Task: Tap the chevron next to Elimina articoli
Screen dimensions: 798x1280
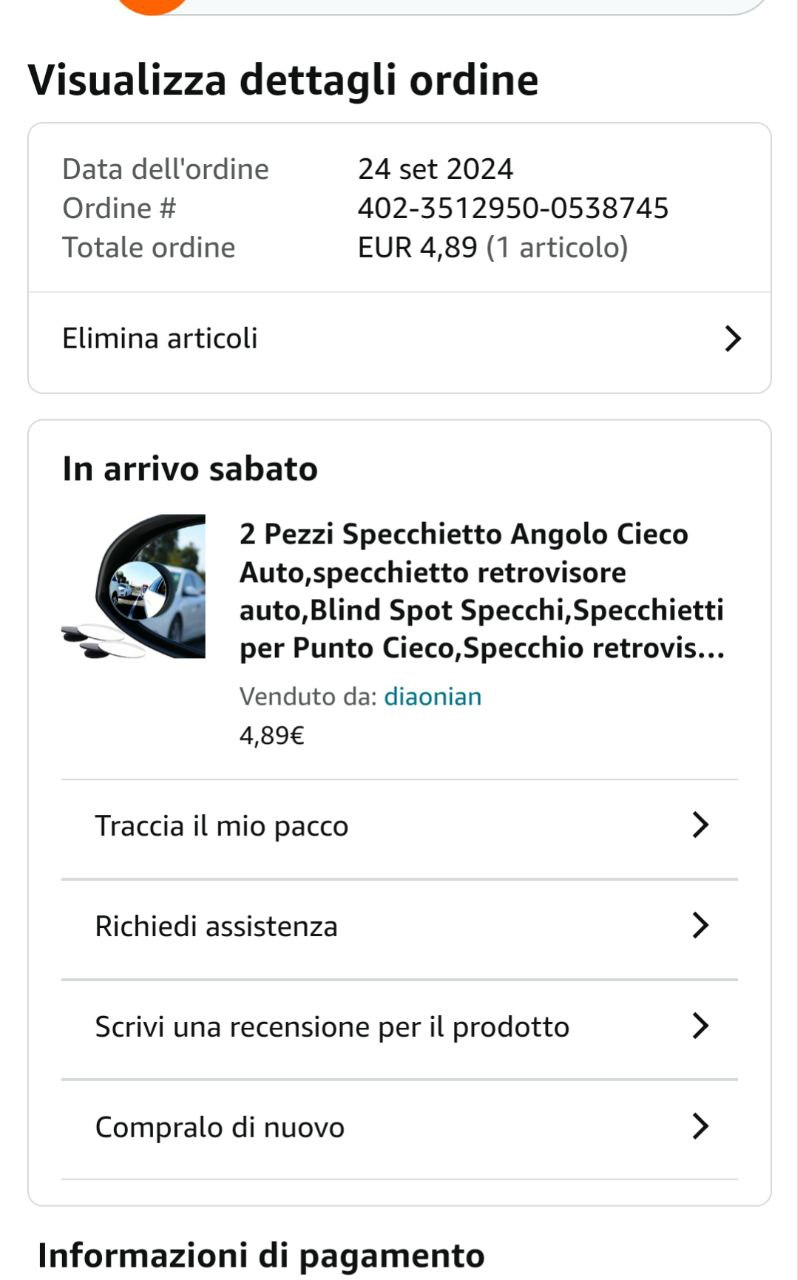Action: click(x=732, y=339)
